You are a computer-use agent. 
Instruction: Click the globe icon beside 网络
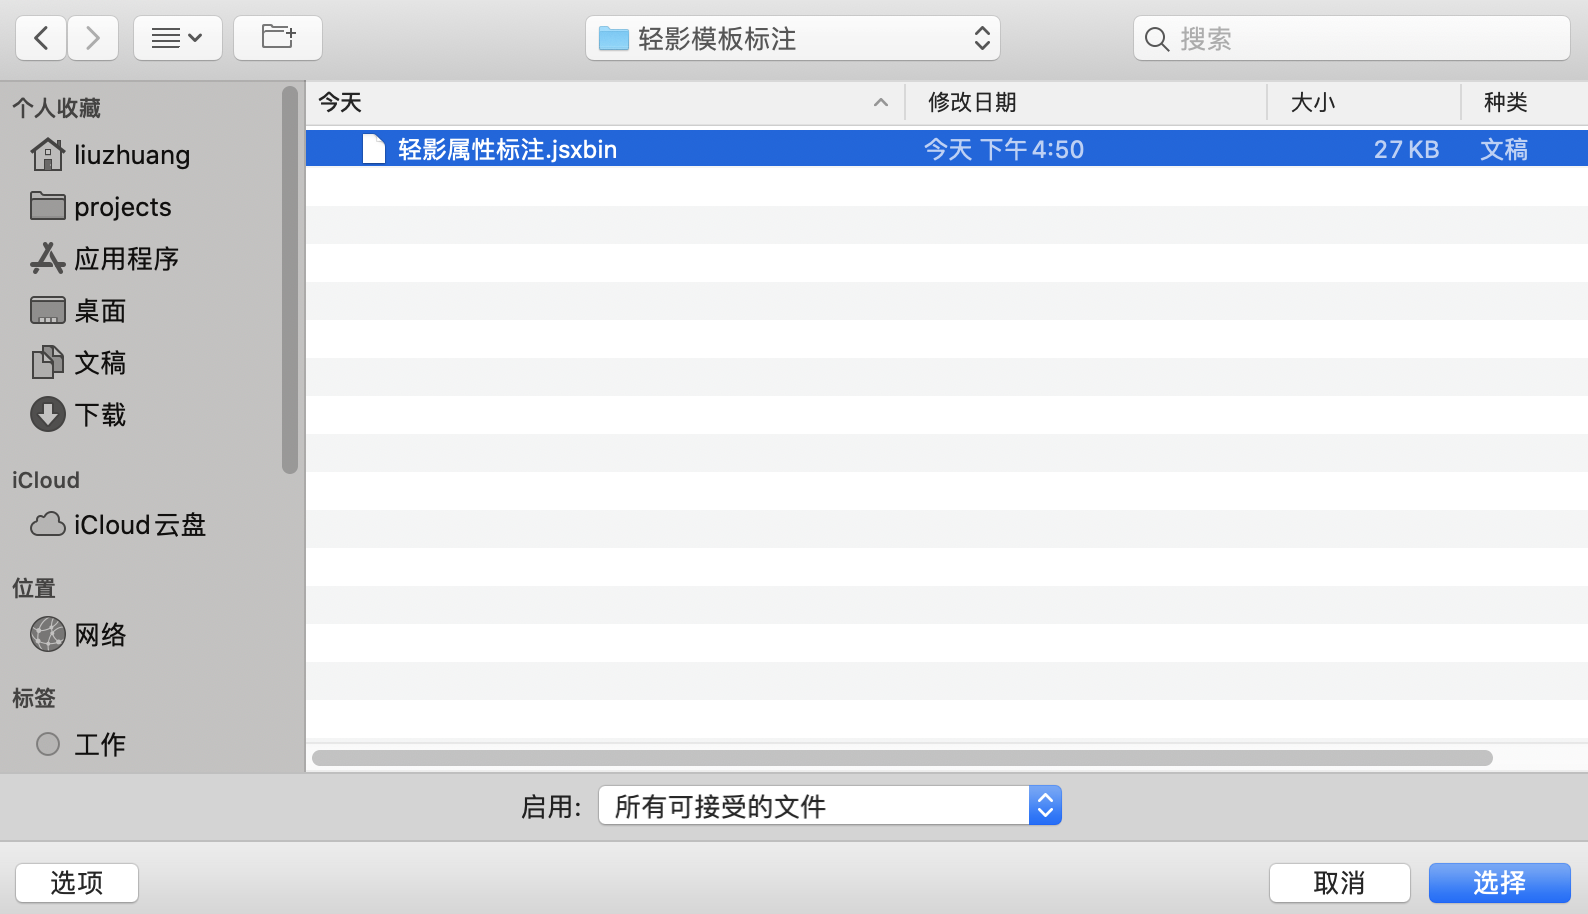point(47,634)
